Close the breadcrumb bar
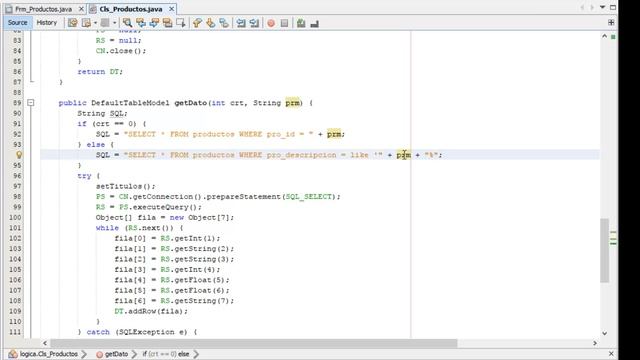640x360 pixels. point(611,353)
